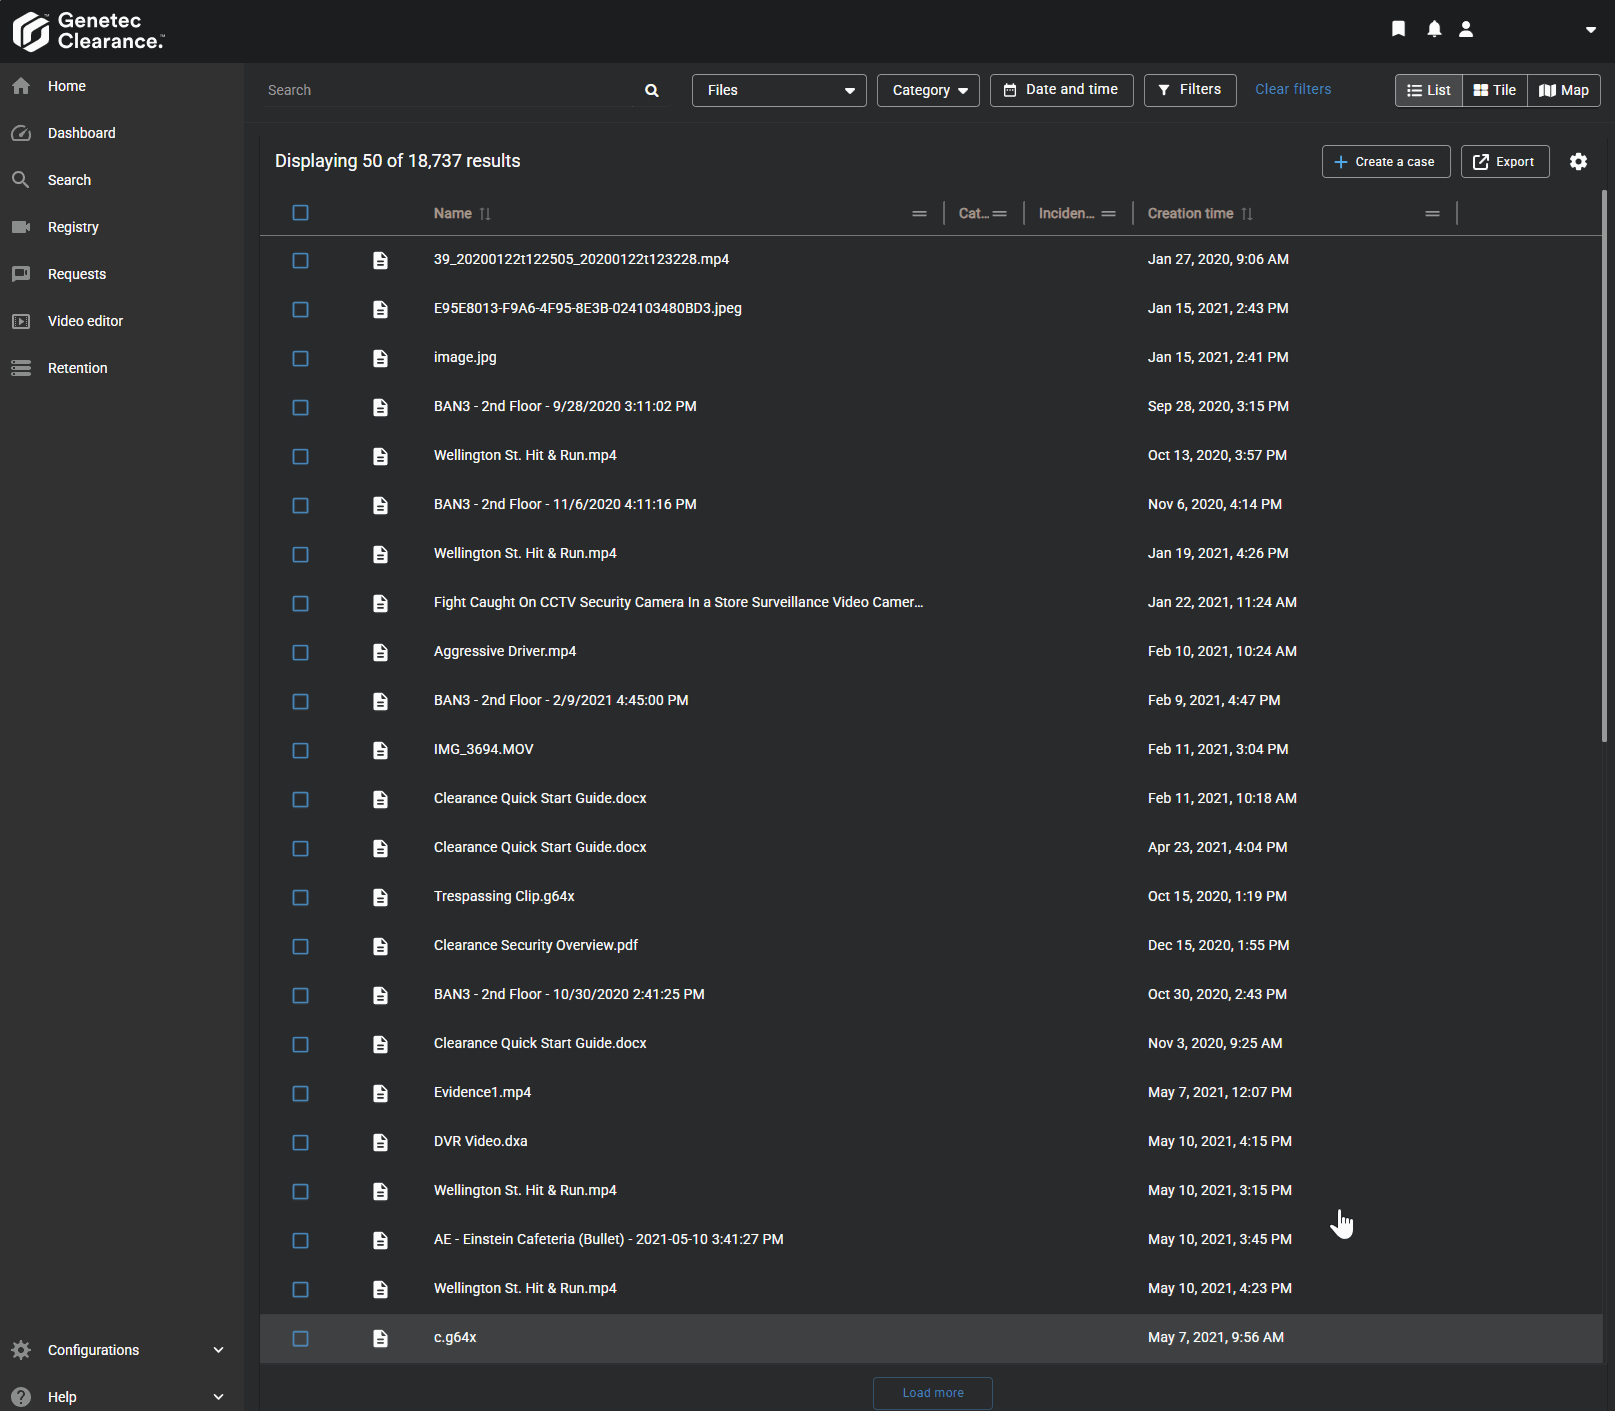
Task: Click the Create a case button
Action: tap(1385, 162)
